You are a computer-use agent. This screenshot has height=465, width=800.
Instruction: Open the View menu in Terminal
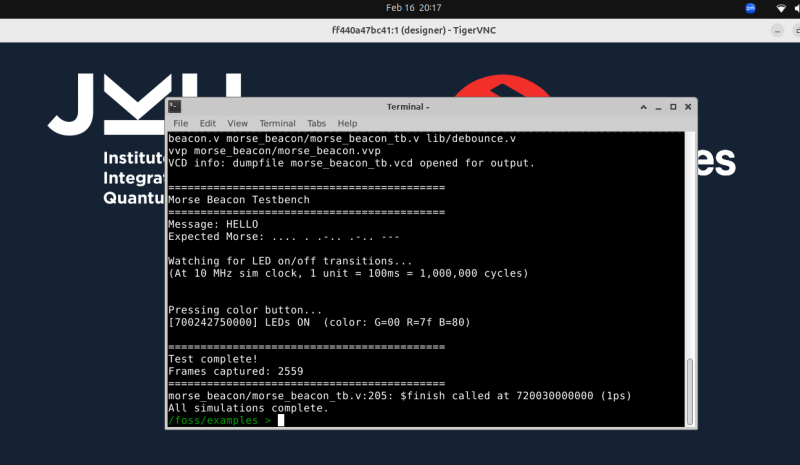pos(237,123)
